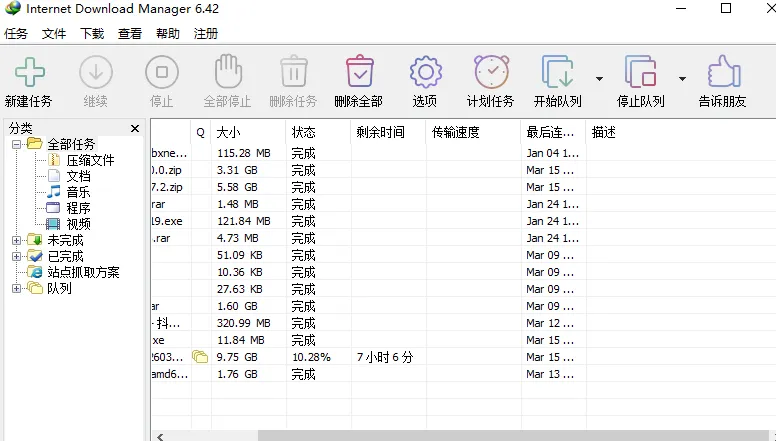Click the Tell a Friend (告诉朋友) thumbs-up icon
This screenshot has height=441, width=776.
tap(724, 71)
